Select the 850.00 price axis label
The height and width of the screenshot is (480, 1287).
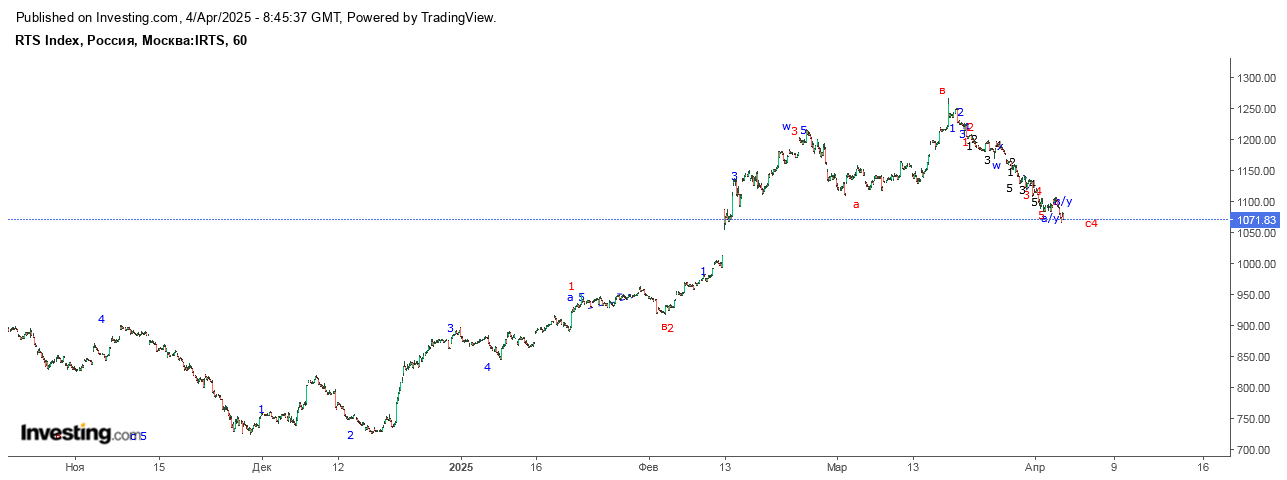tap(1257, 357)
